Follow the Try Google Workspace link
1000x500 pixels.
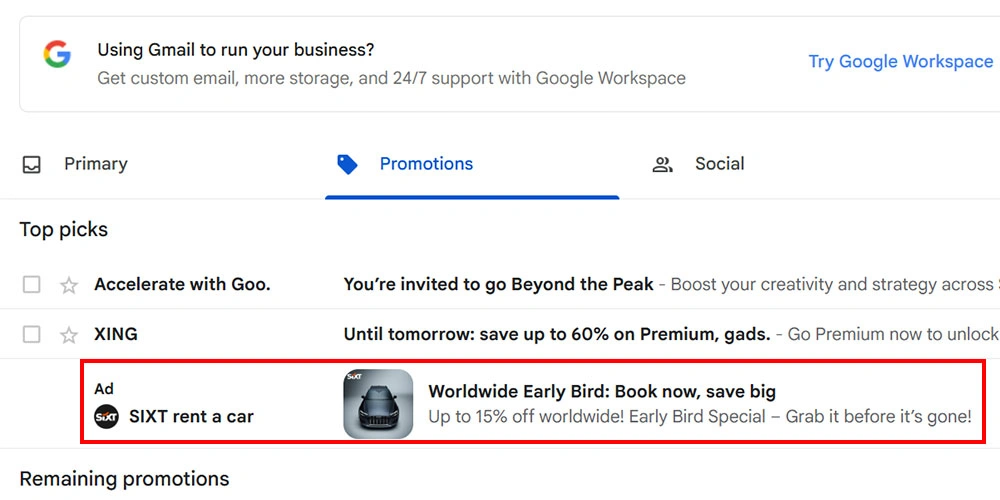click(x=900, y=62)
